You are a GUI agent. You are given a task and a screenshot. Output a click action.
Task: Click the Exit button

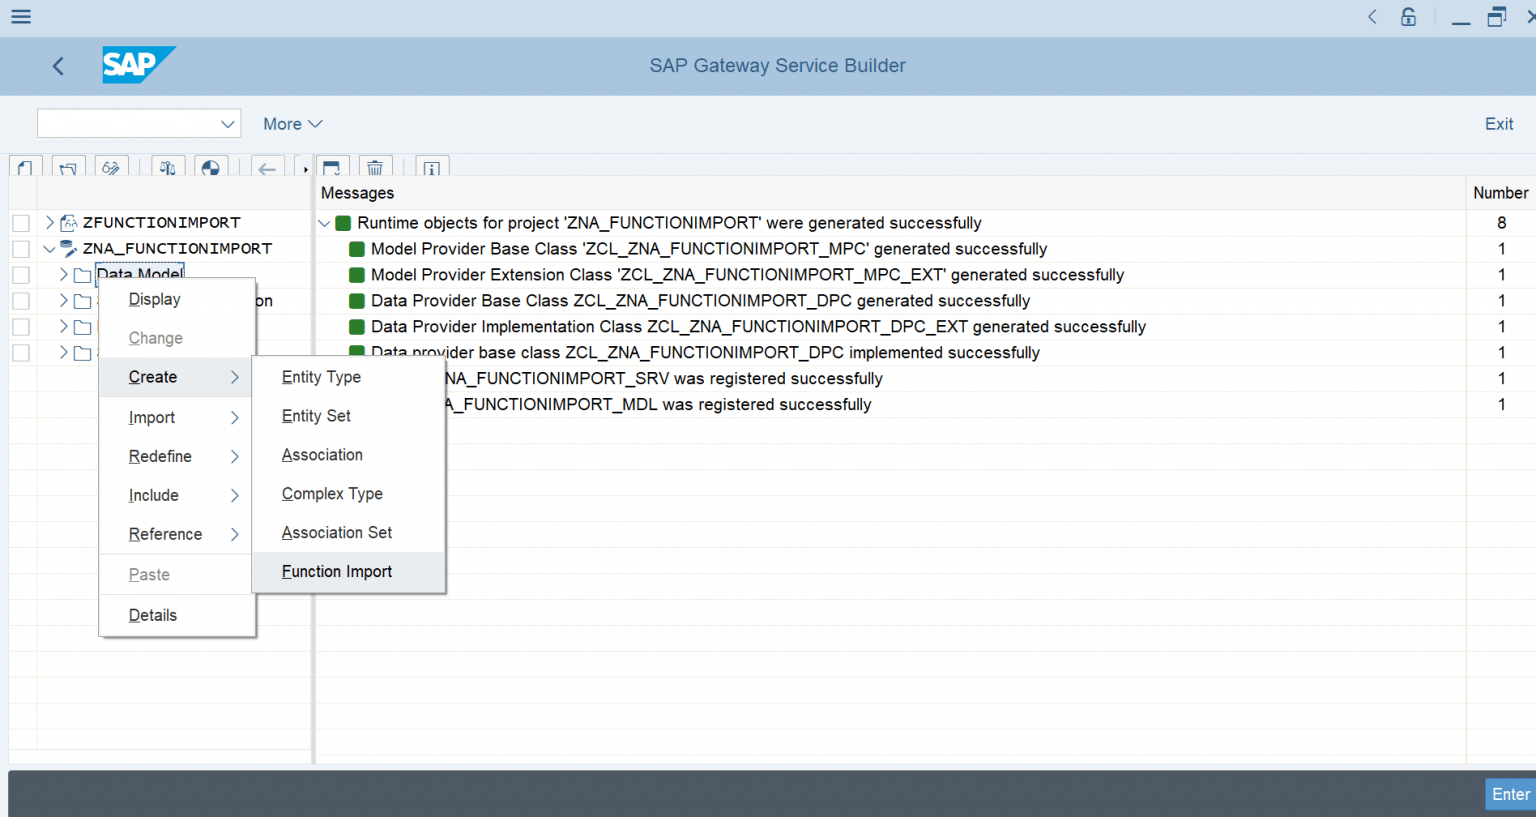pyautogui.click(x=1498, y=123)
